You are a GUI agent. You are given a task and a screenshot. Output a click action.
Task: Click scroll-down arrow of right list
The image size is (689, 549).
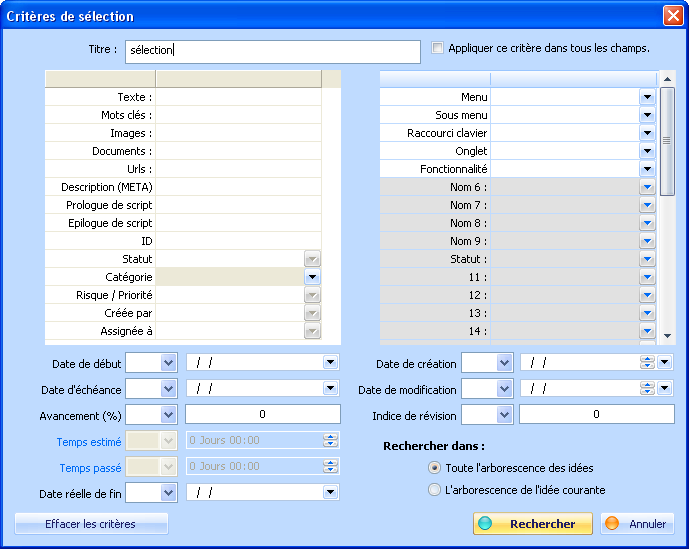[x=667, y=336]
